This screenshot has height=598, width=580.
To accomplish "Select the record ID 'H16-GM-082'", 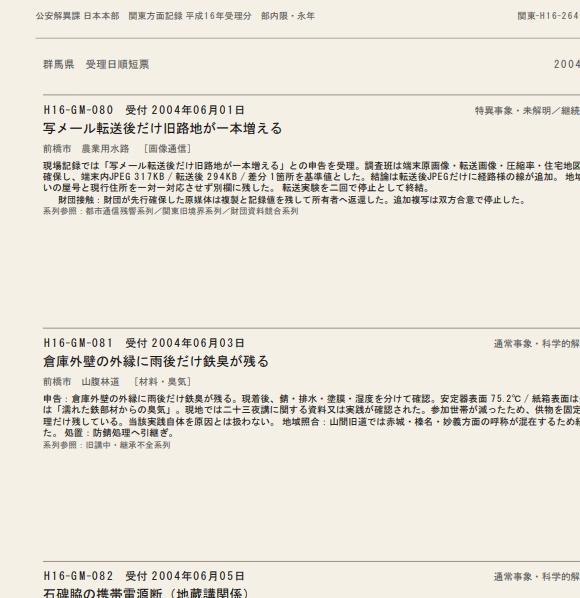I will (x=78, y=576).
